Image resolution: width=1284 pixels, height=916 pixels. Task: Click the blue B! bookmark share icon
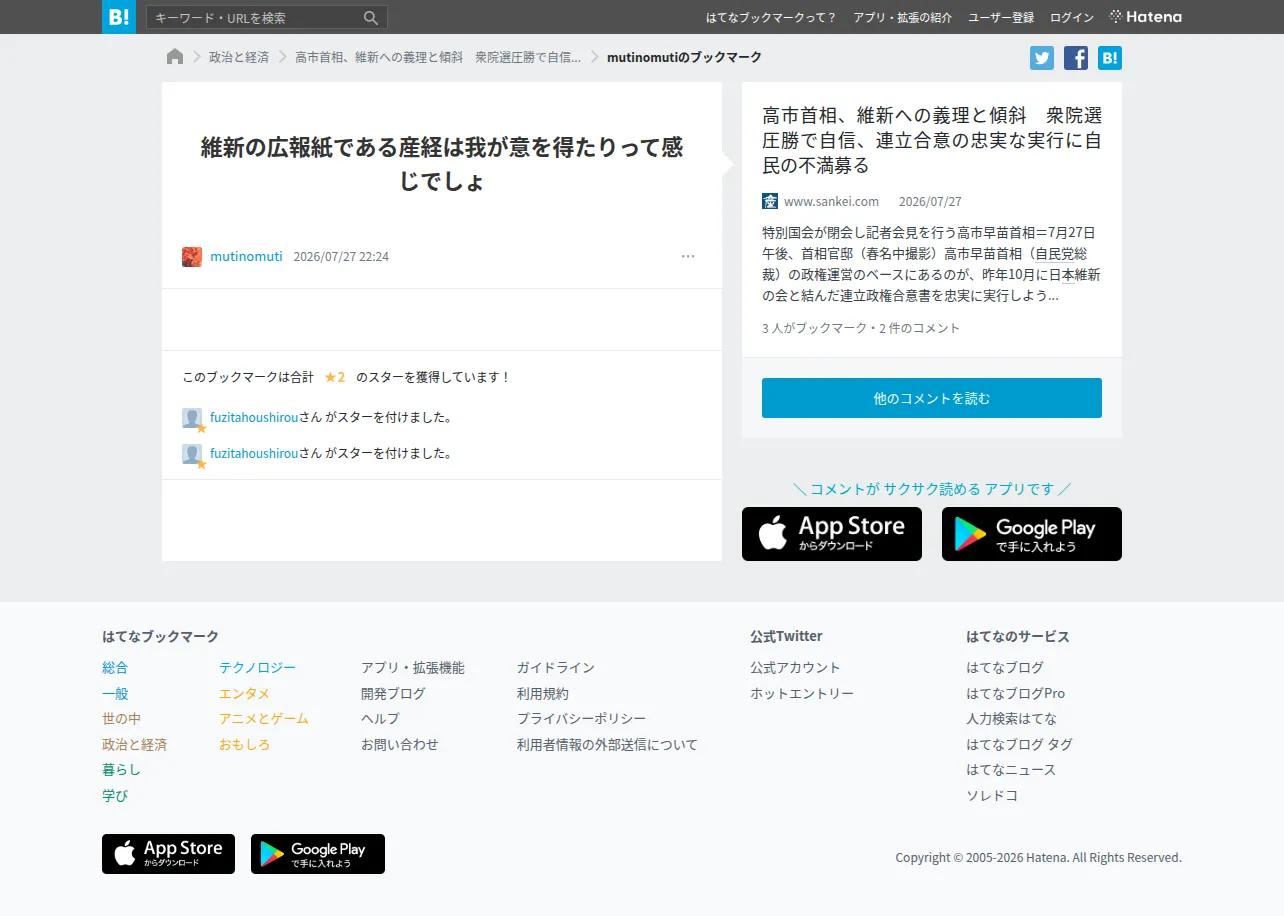pos(1110,58)
